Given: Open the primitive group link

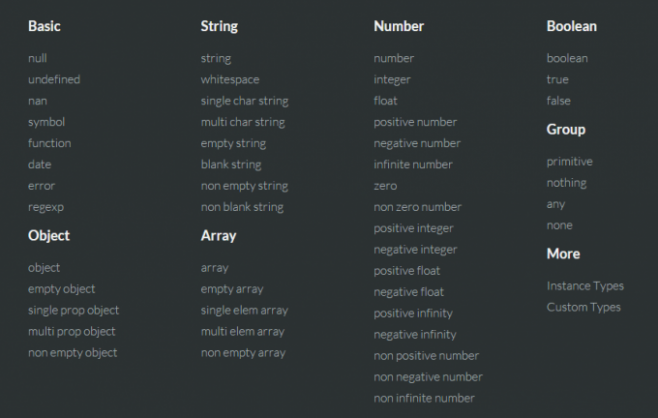Looking at the screenshot, I should point(569,162).
